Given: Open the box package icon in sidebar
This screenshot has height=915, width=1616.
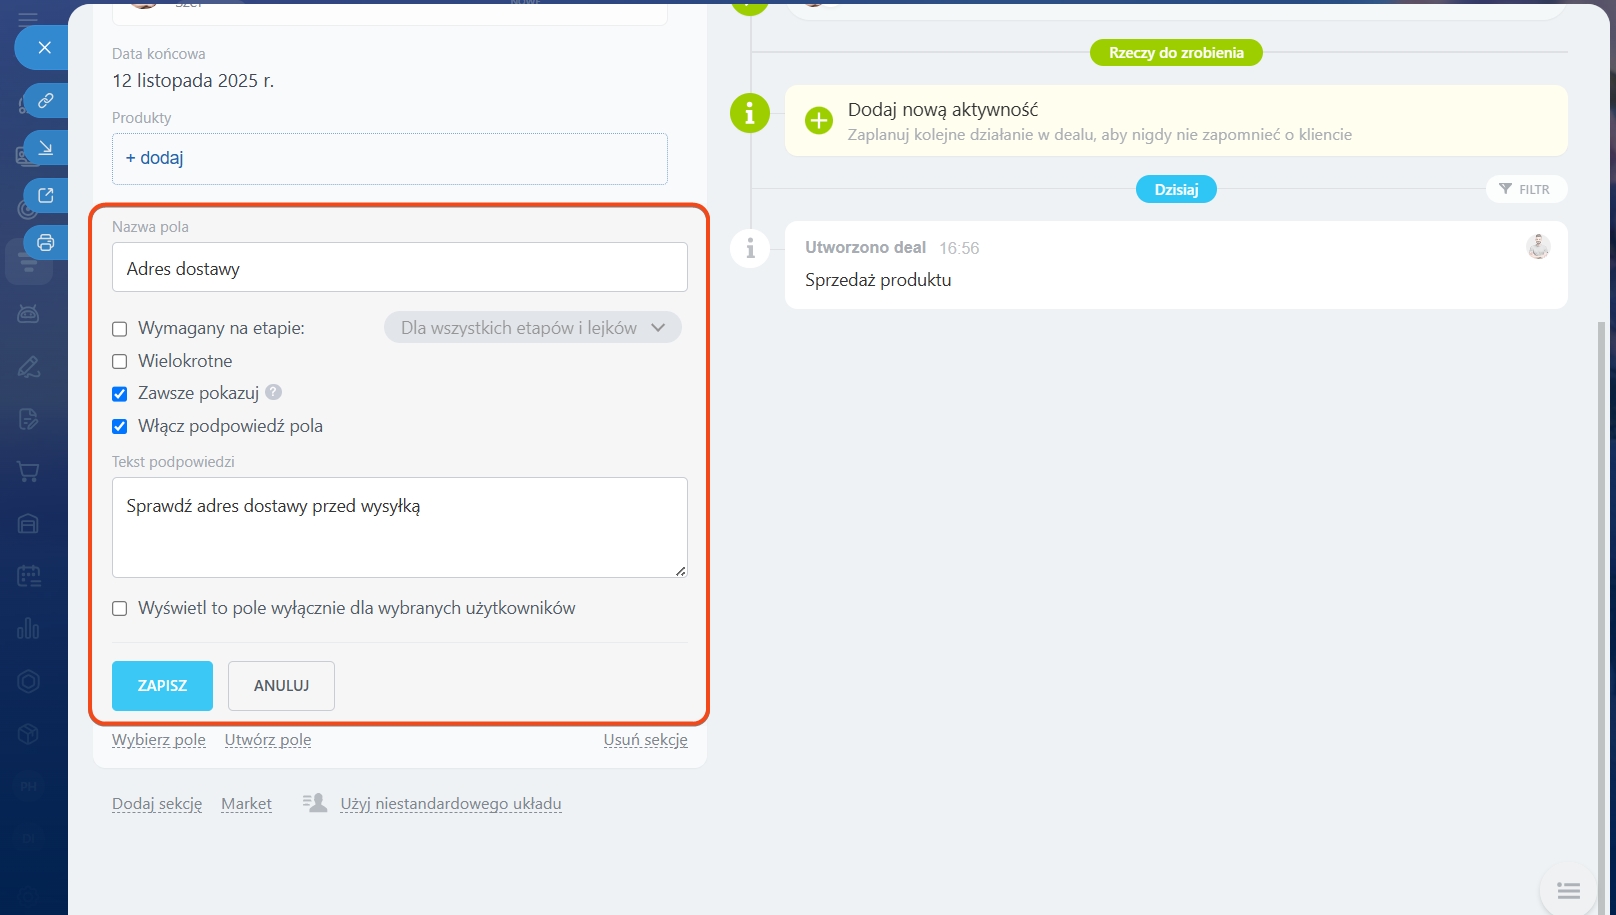Looking at the screenshot, I should click(x=28, y=733).
